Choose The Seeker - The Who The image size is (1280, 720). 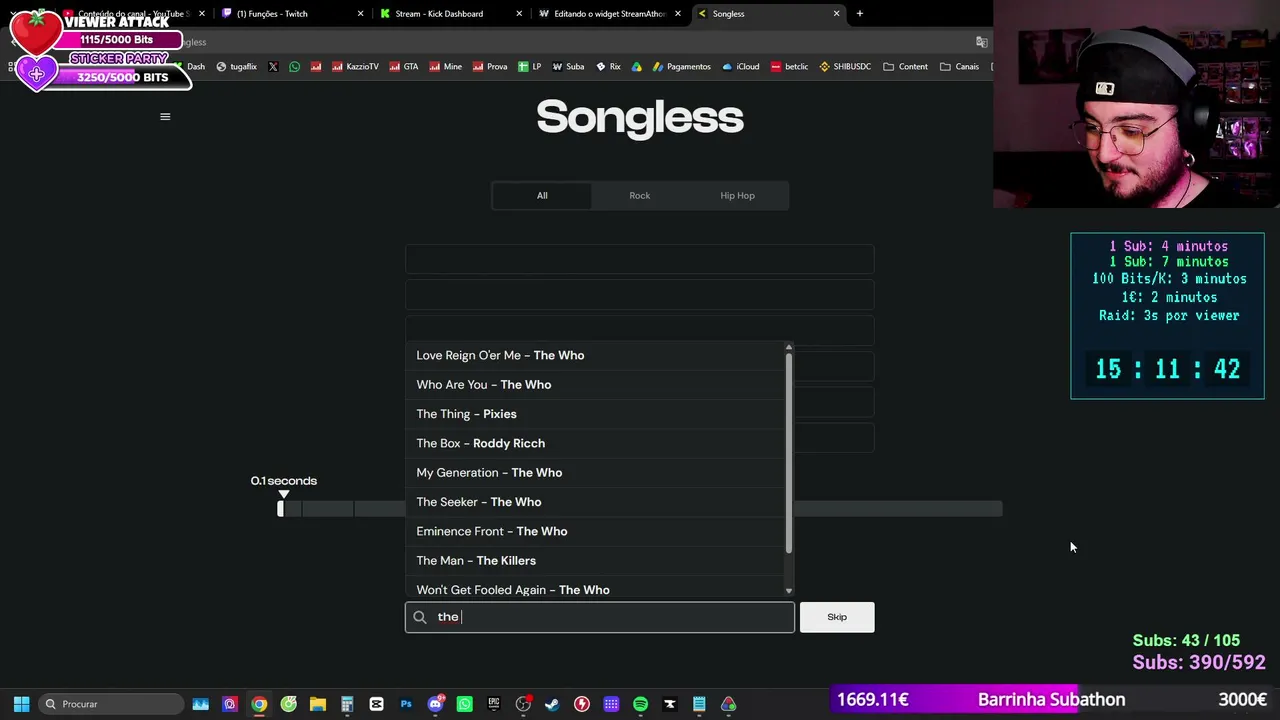[x=595, y=502]
